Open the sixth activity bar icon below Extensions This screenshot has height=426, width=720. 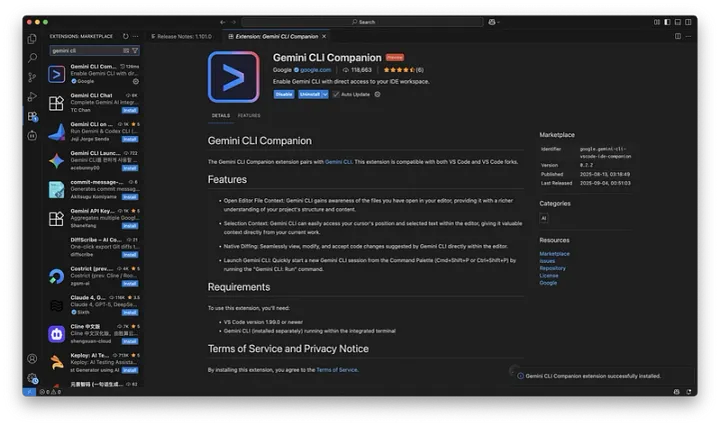[x=32, y=135]
